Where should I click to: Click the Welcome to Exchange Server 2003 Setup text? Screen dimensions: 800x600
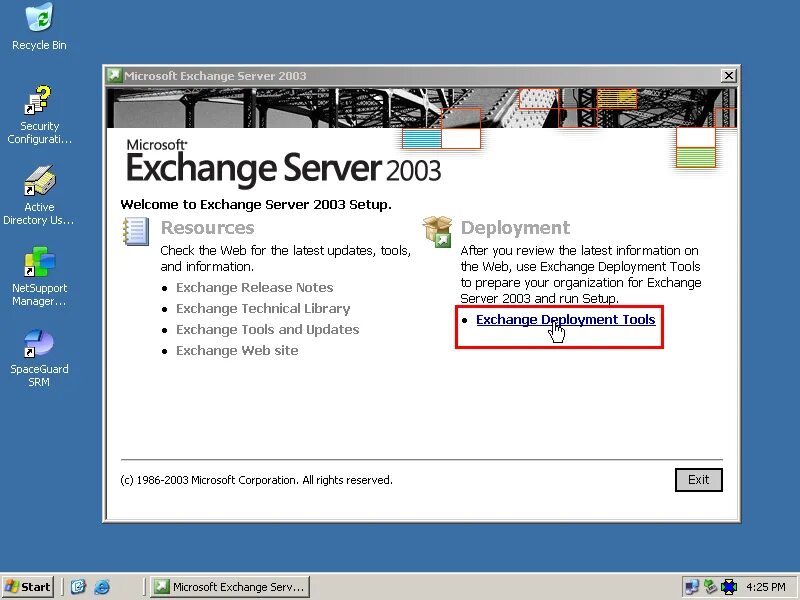[x=256, y=205]
